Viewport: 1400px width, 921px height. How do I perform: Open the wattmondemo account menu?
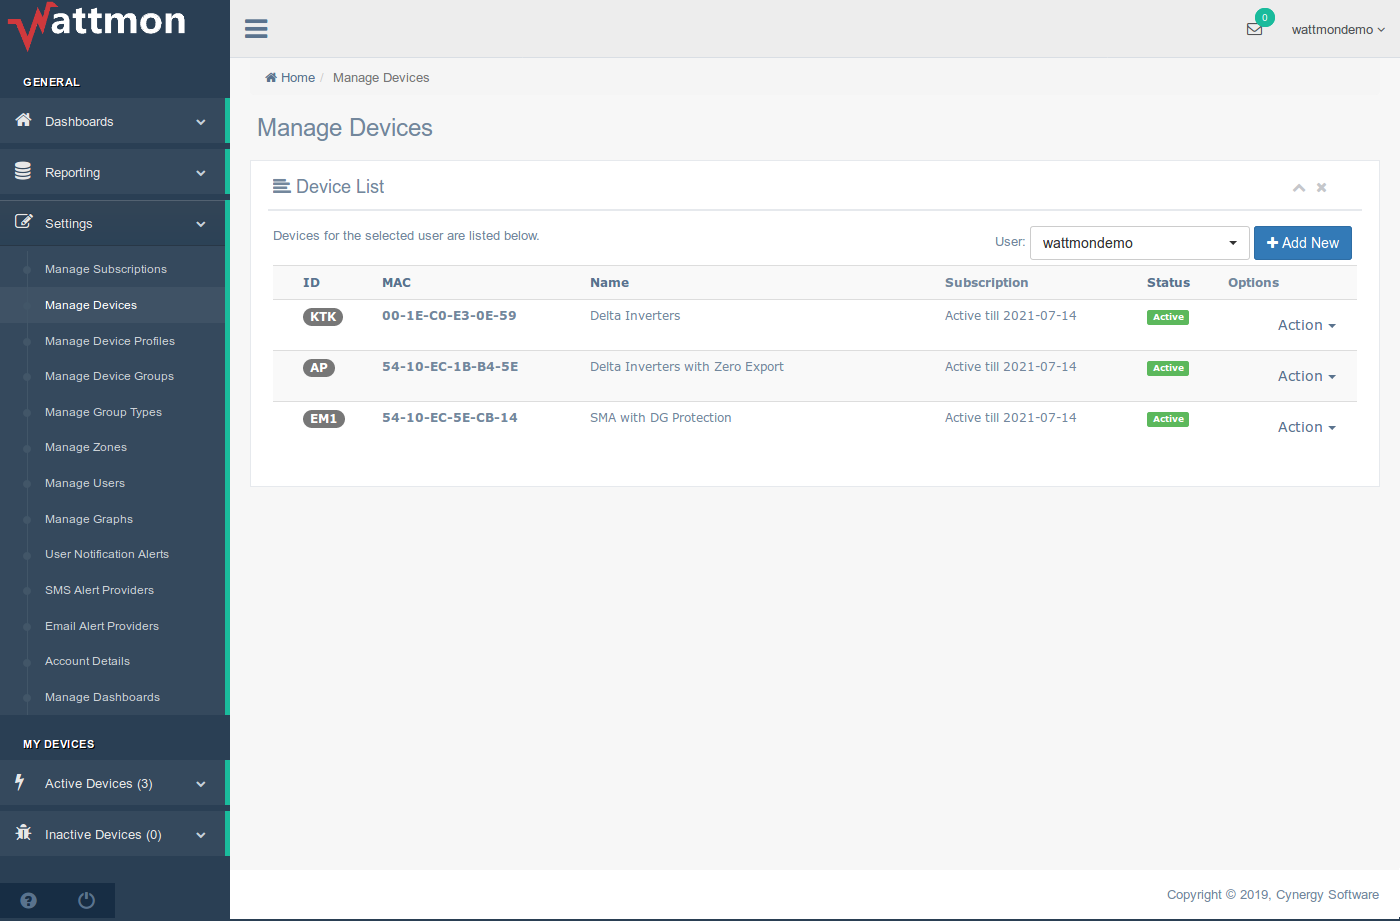[x=1337, y=30]
